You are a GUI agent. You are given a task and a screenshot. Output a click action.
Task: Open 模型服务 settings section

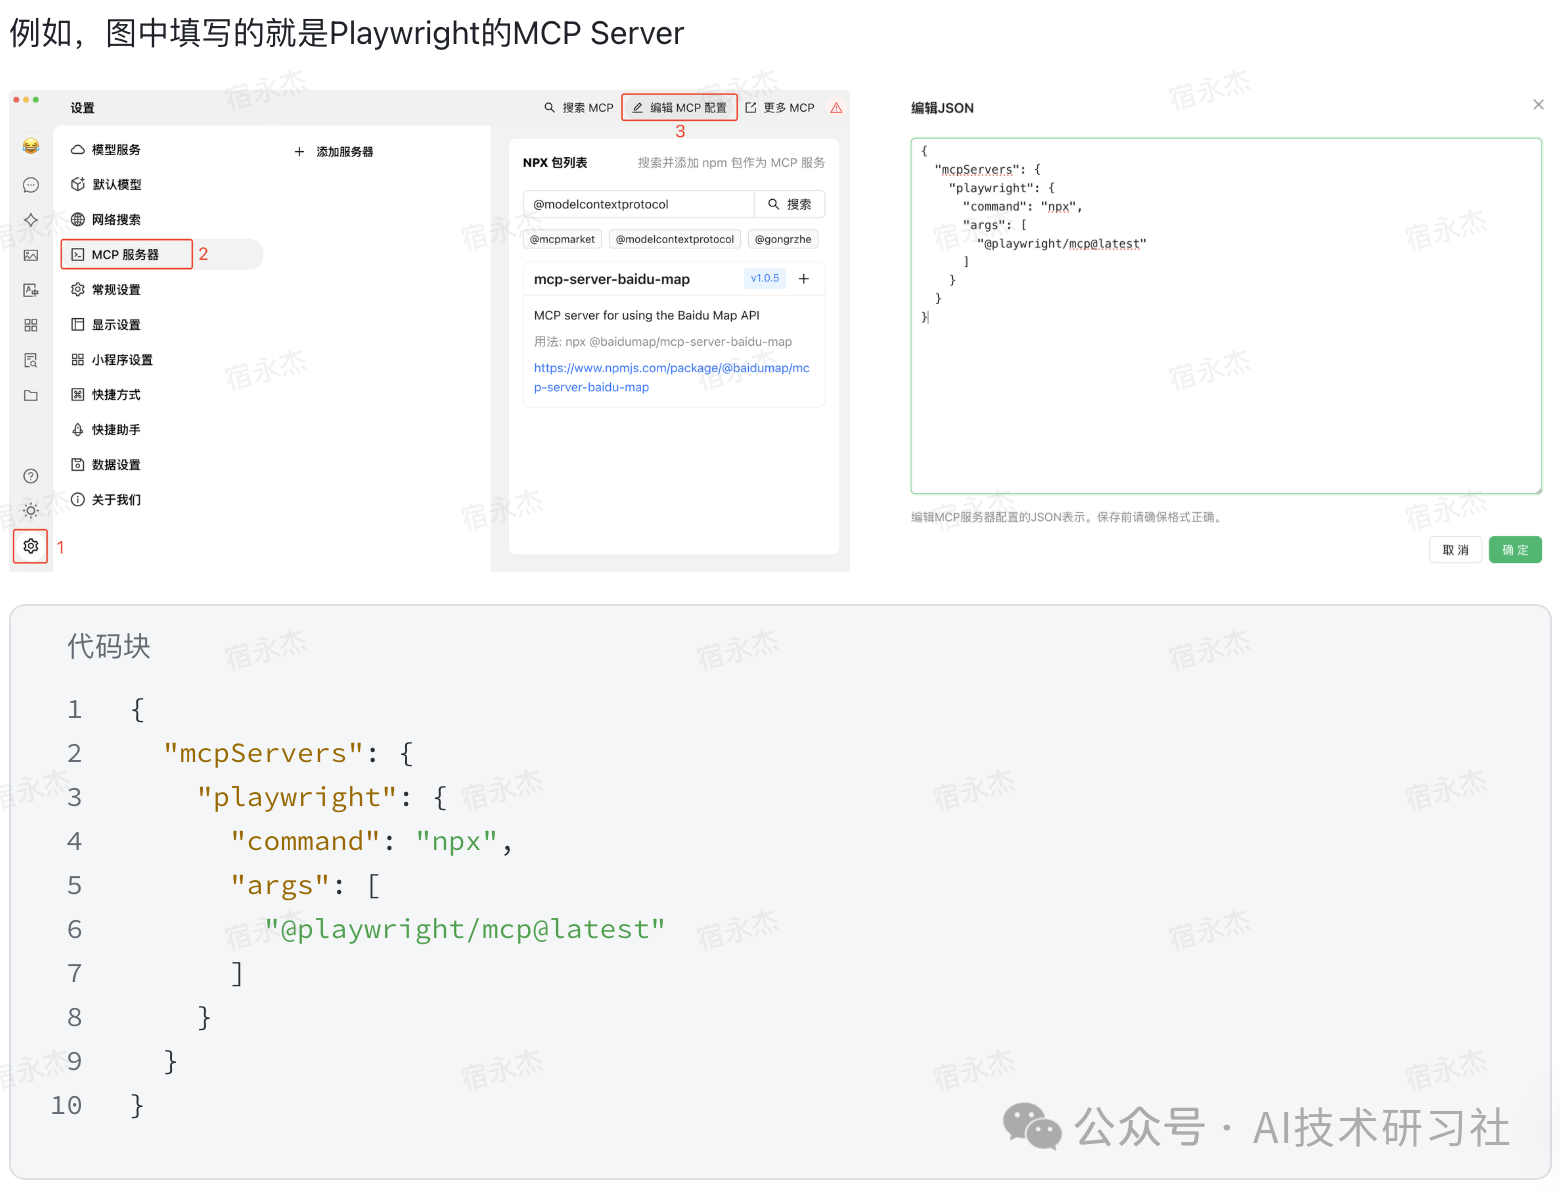[116, 150]
